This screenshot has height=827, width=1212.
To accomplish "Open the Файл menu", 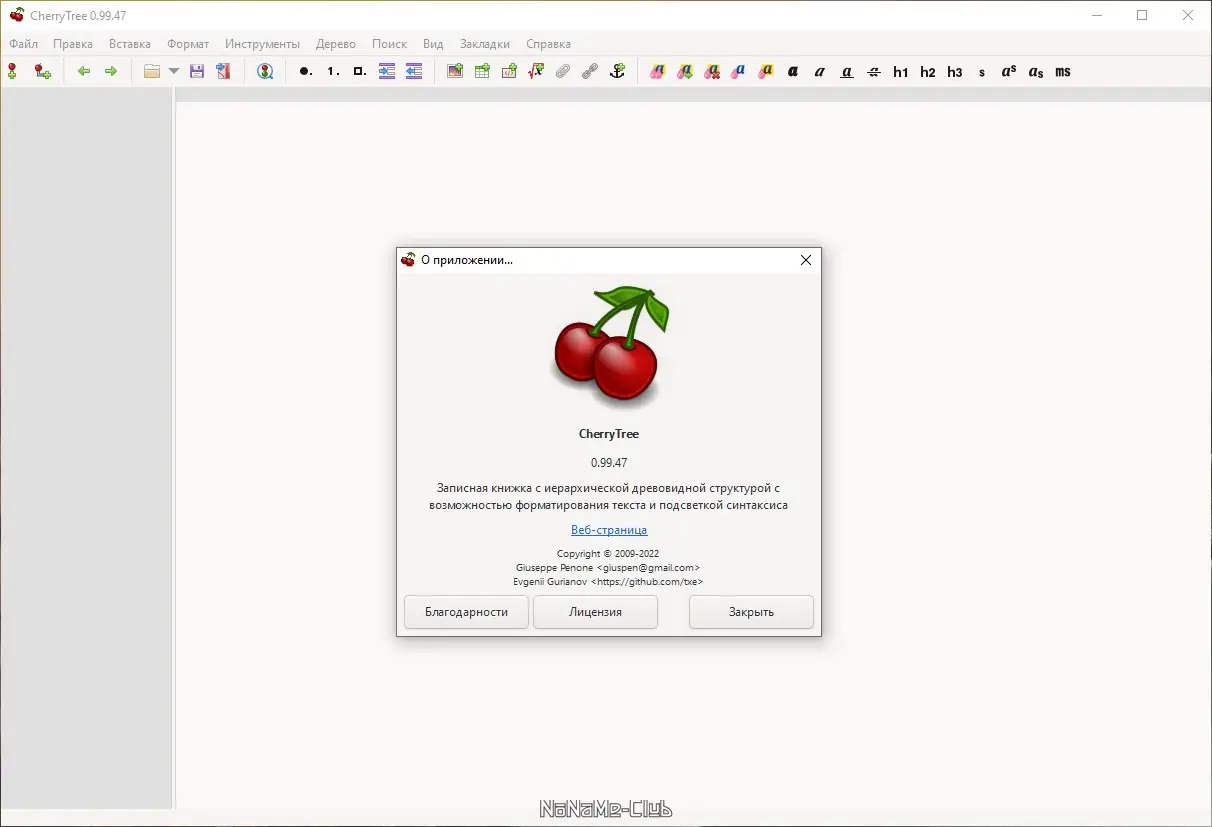I will pos(23,44).
